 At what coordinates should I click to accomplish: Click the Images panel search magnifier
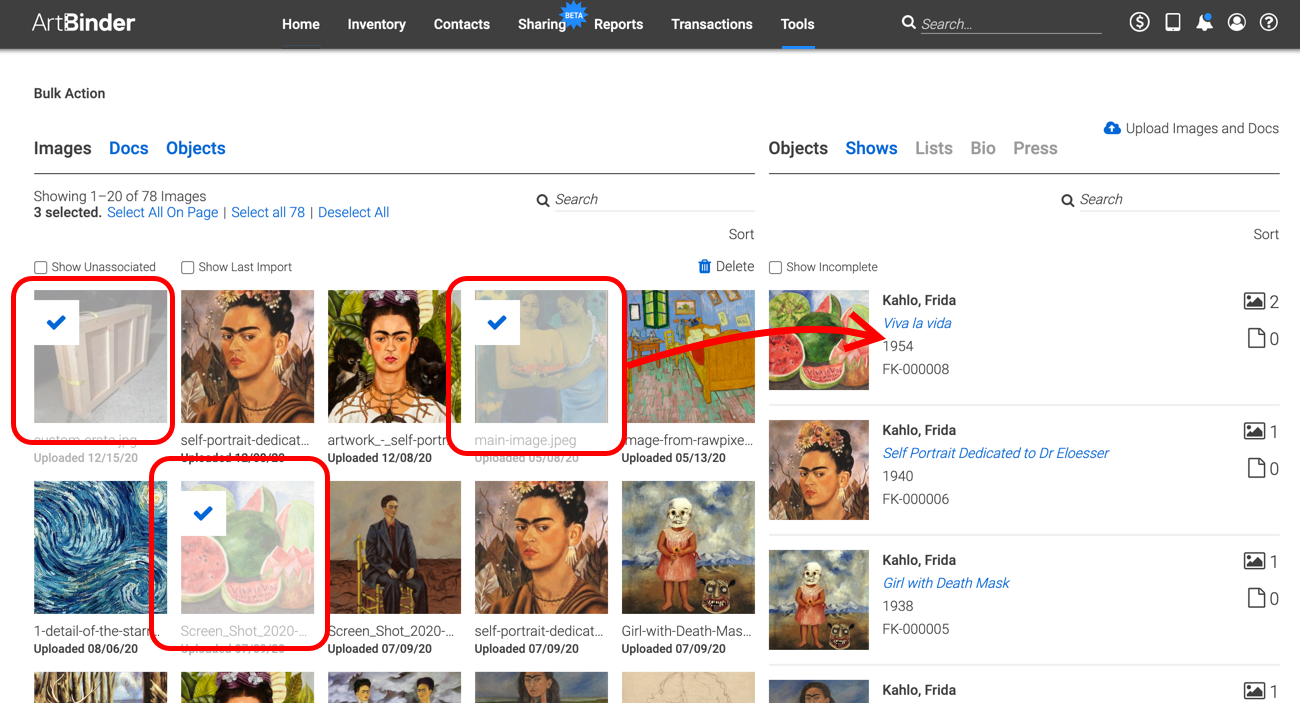pyautogui.click(x=543, y=200)
